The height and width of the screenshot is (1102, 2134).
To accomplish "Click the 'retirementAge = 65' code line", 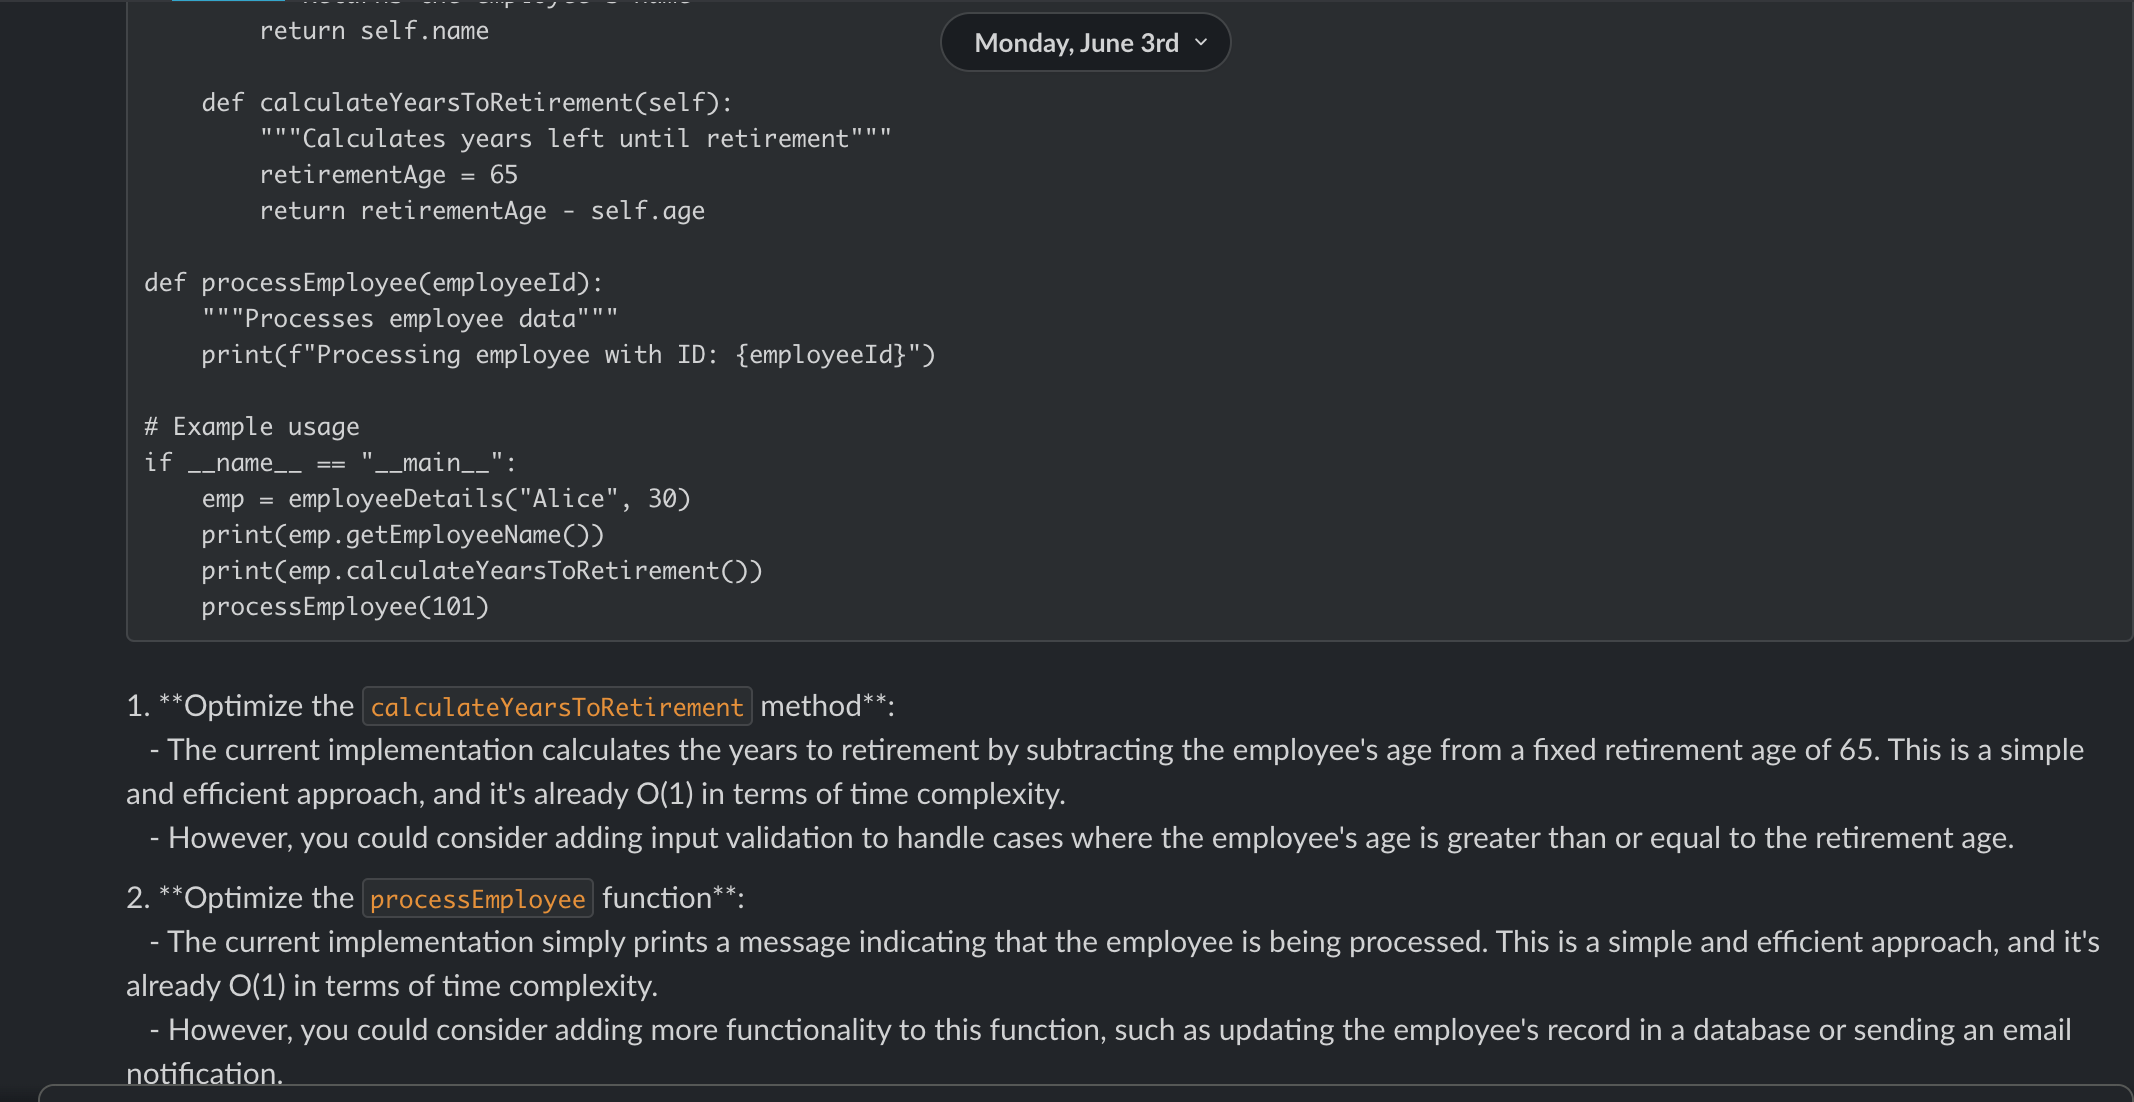I will pos(388,175).
